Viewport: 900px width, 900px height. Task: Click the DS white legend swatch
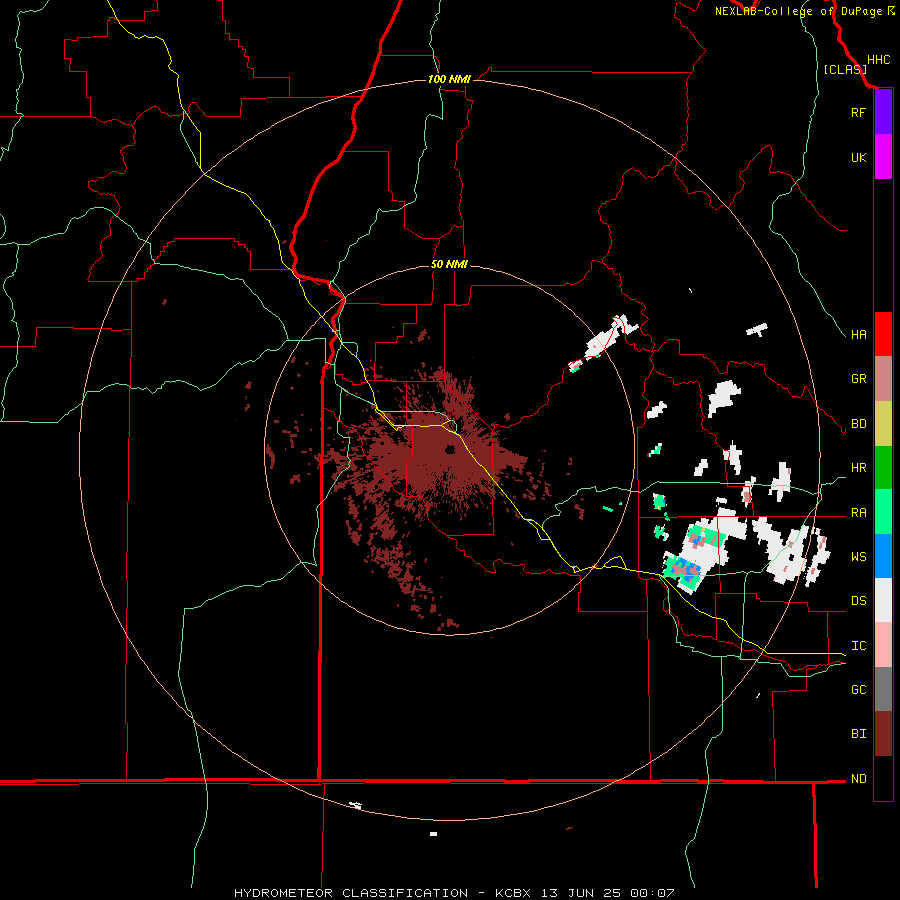pyautogui.click(x=883, y=600)
